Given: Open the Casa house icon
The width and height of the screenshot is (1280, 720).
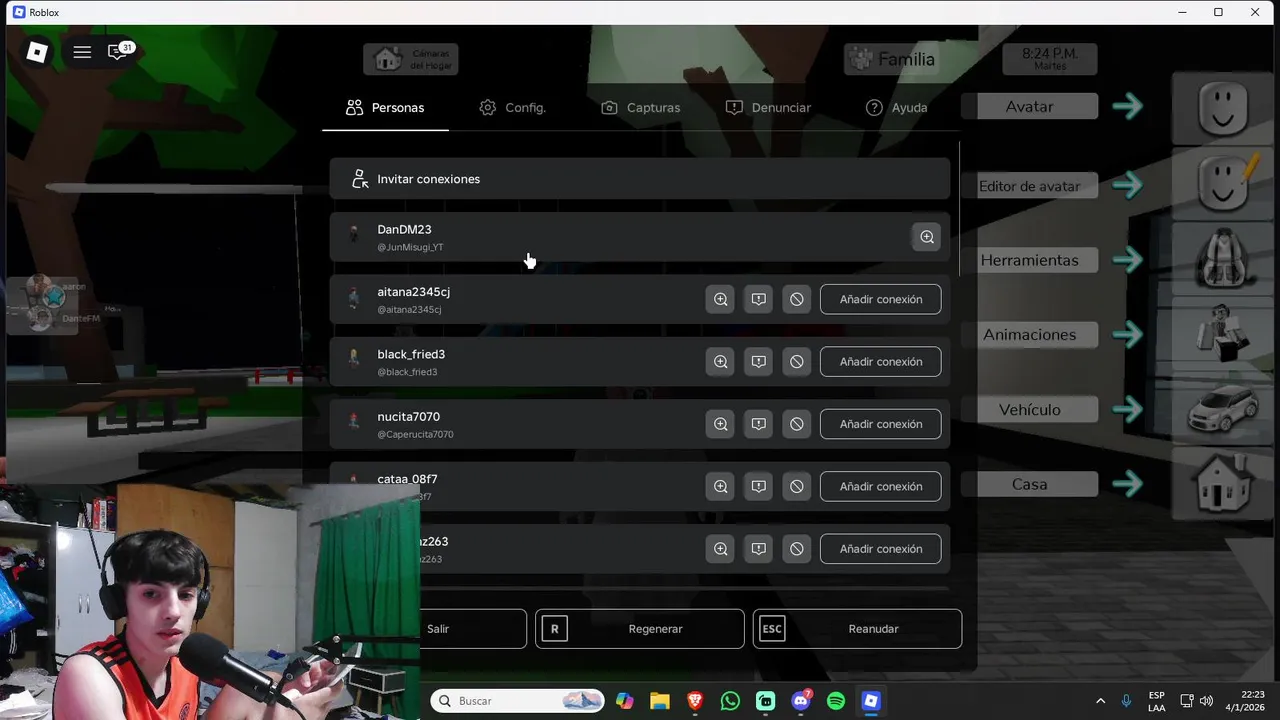Looking at the screenshot, I should click(x=1225, y=483).
